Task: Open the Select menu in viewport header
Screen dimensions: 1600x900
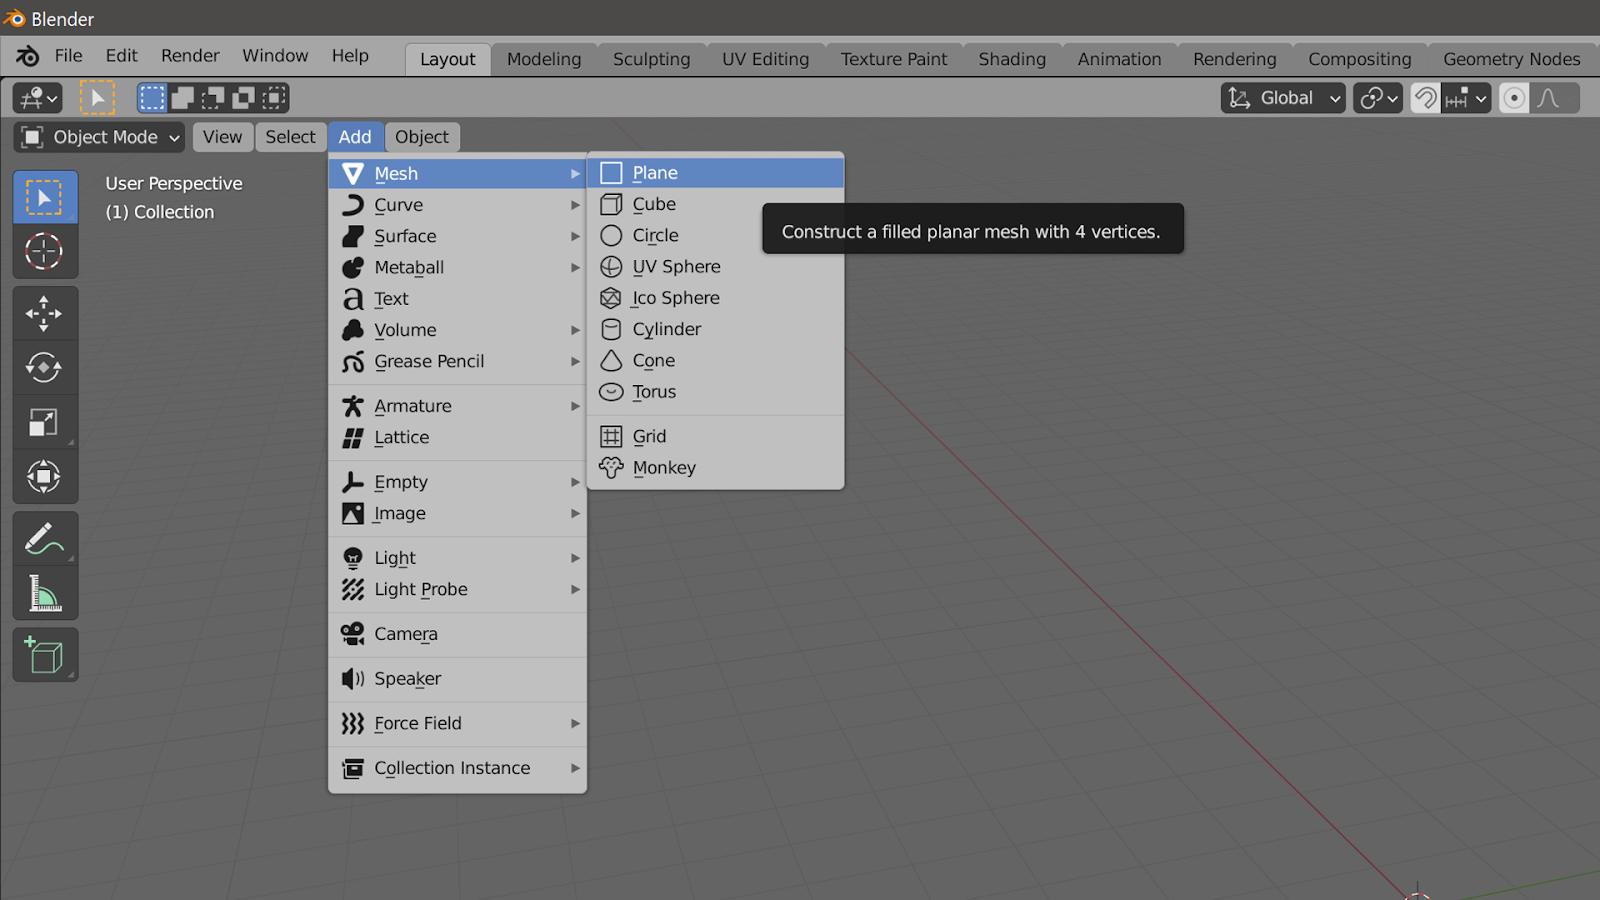Action: point(290,137)
